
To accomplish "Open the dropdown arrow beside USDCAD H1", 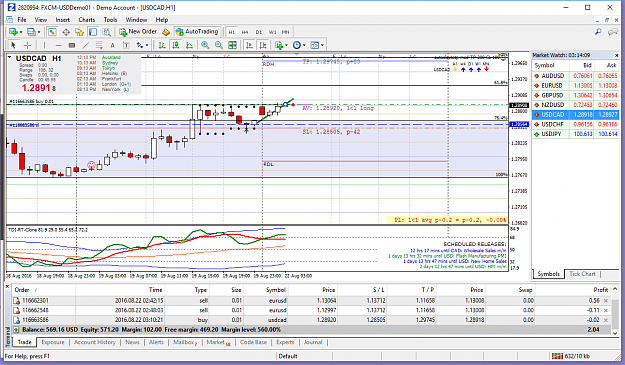I will pyautogui.click(x=10, y=58).
